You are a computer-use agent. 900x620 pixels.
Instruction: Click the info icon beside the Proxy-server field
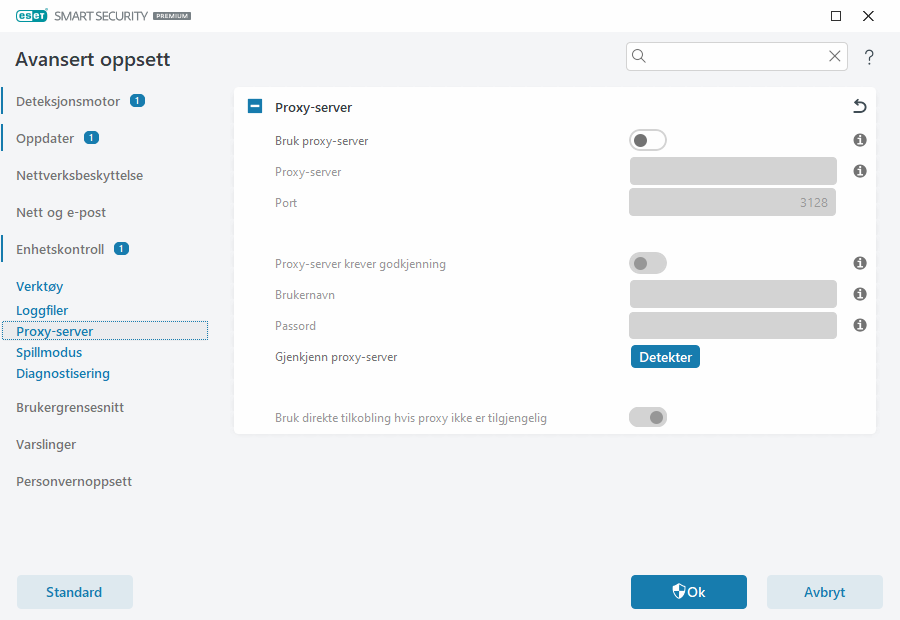pyautogui.click(x=859, y=171)
